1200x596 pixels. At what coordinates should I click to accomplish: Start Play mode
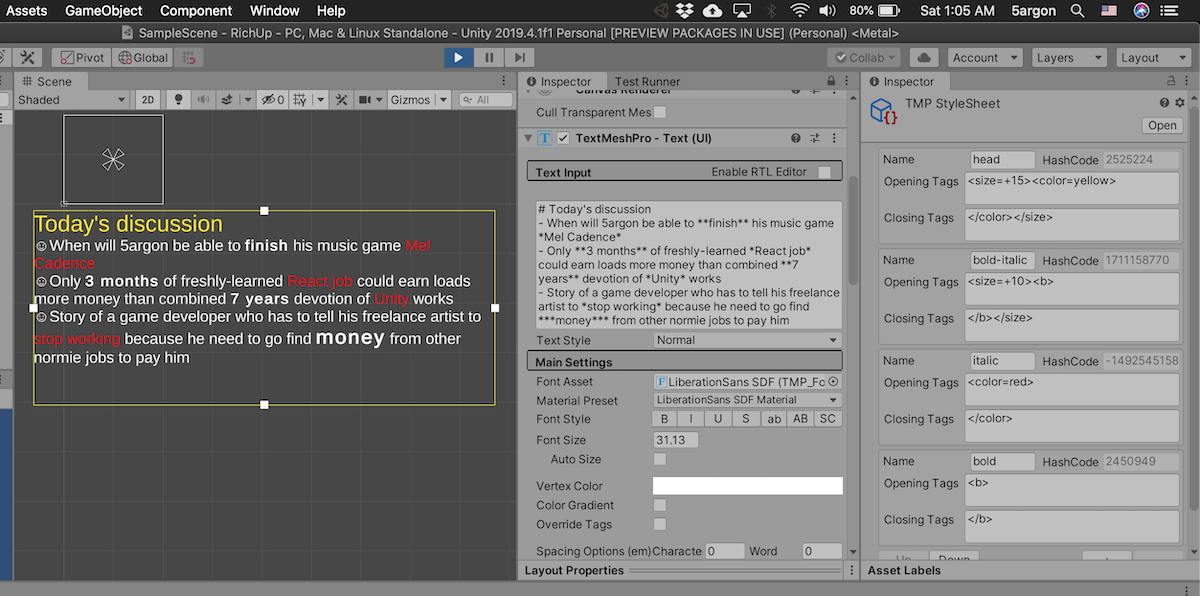click(458, 58)
